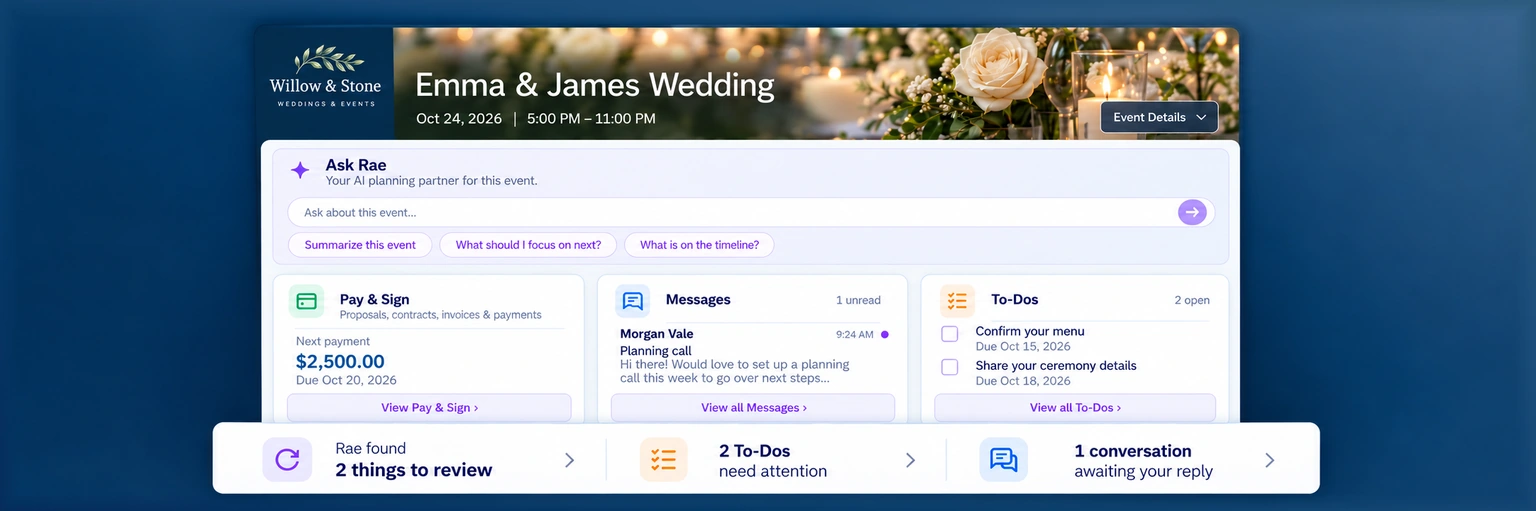Viewport: 1536px width, 511px height.
Task: Click the Oct 24, 2026 event date
Action: coord(459,118)
